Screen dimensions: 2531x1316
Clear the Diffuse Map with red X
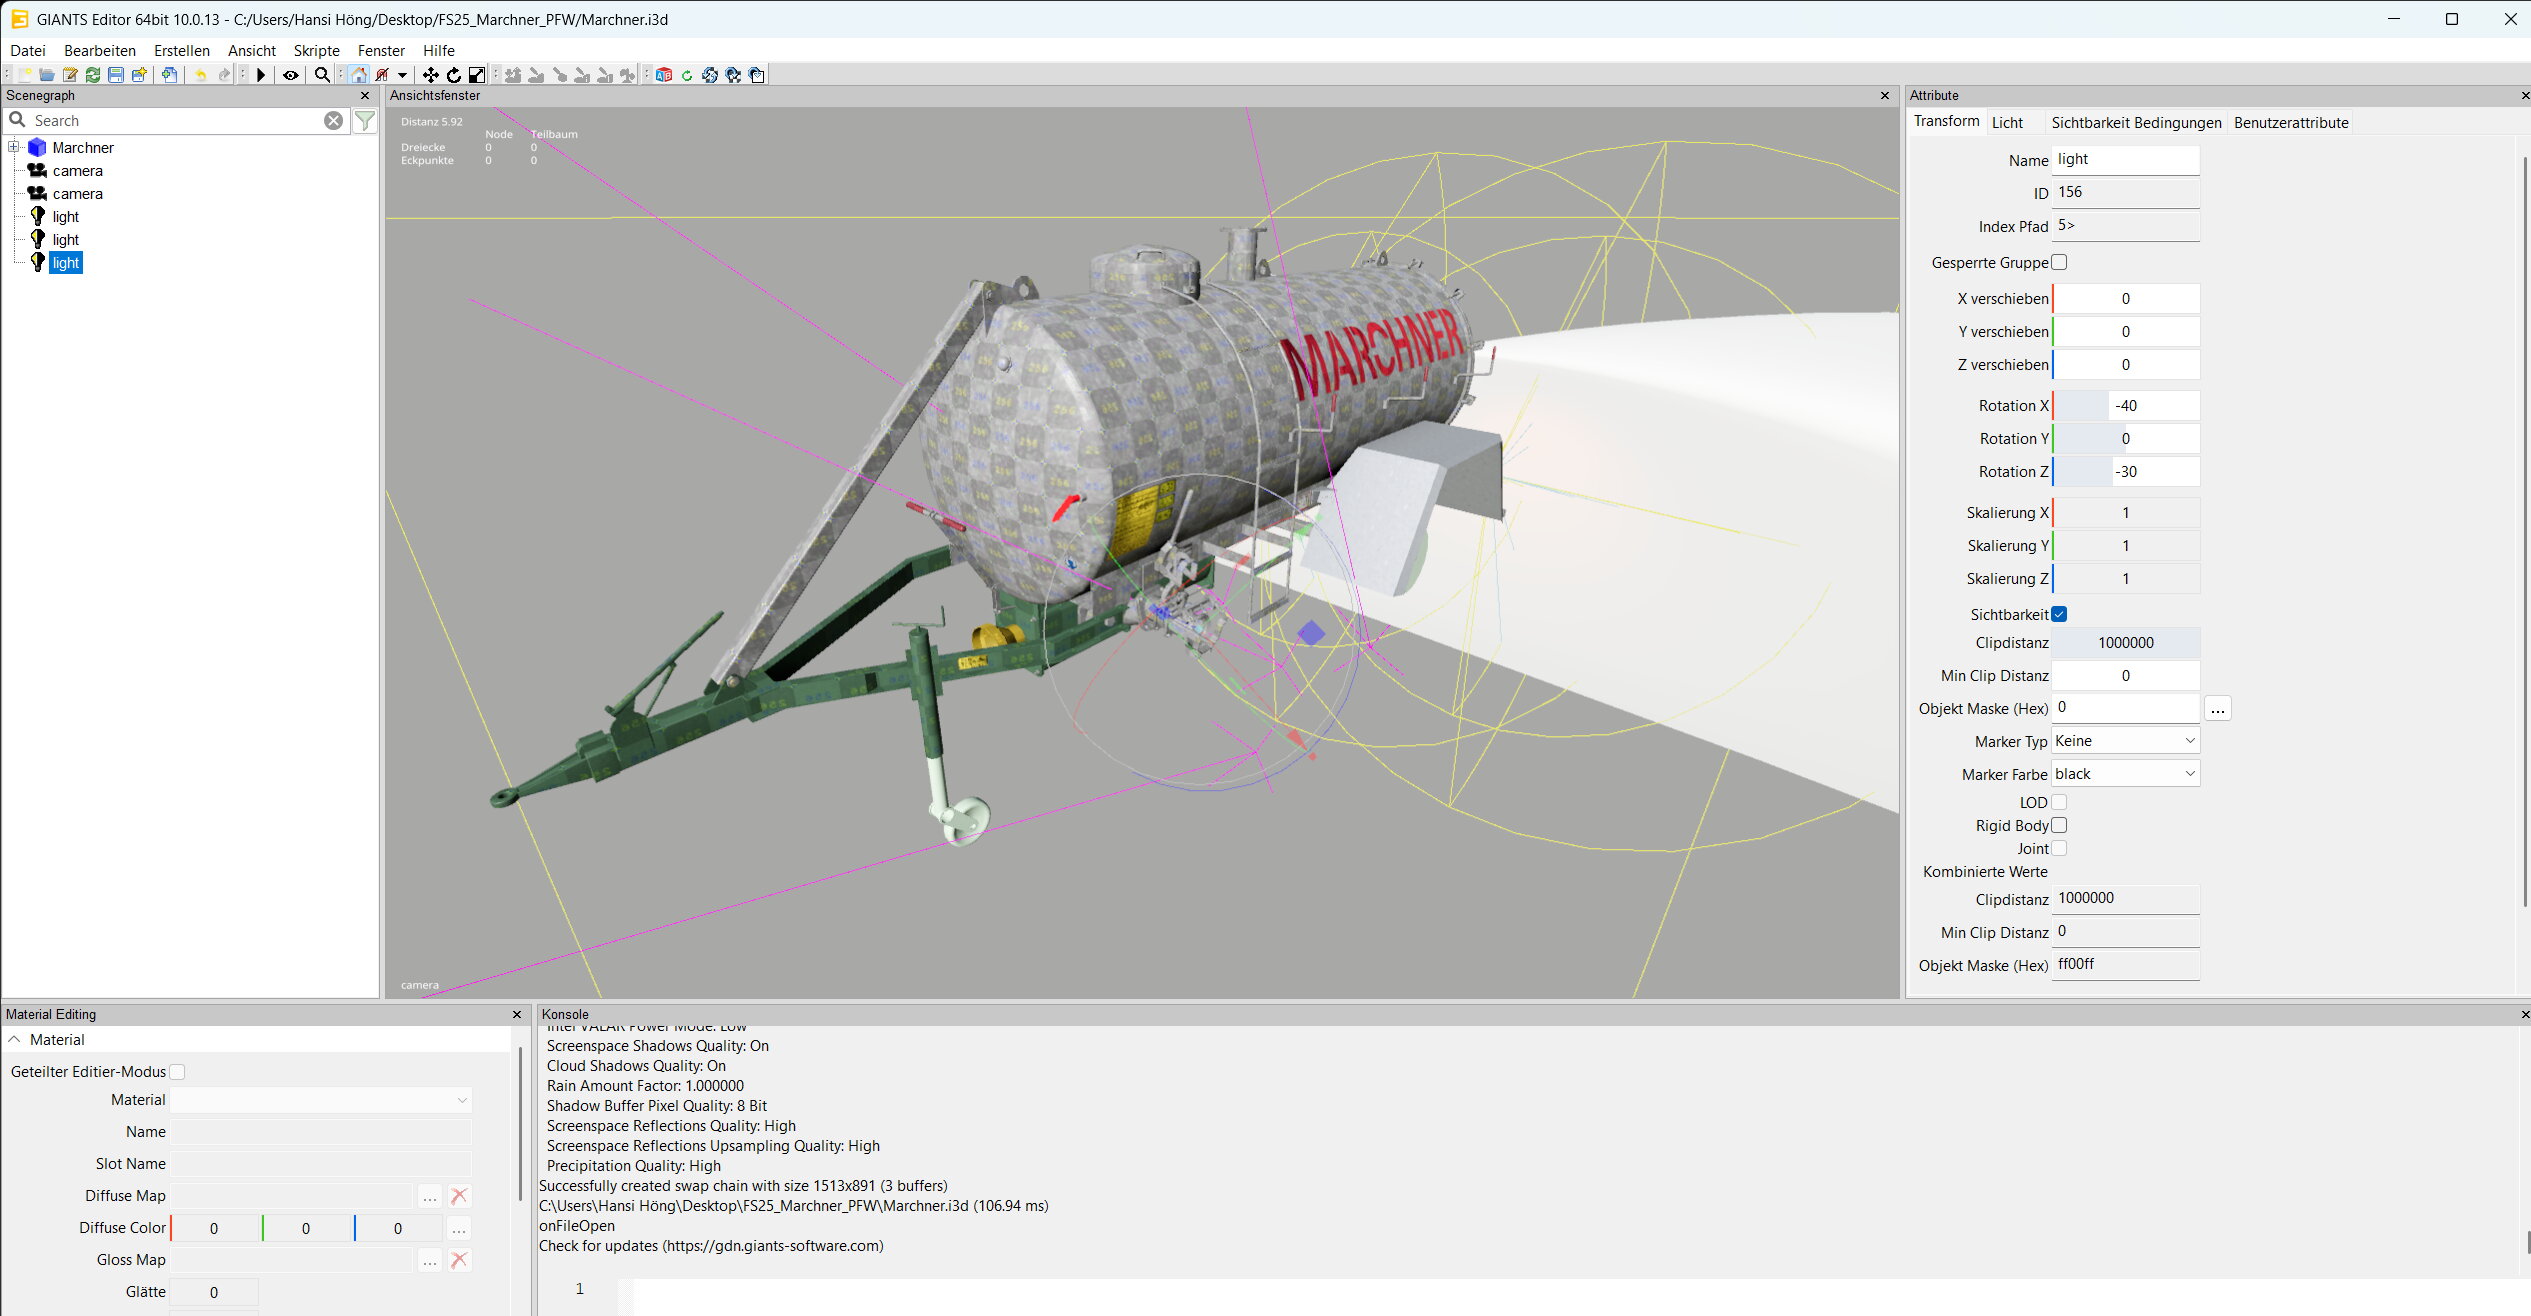pyautogui.click(x=459, y=1196)
